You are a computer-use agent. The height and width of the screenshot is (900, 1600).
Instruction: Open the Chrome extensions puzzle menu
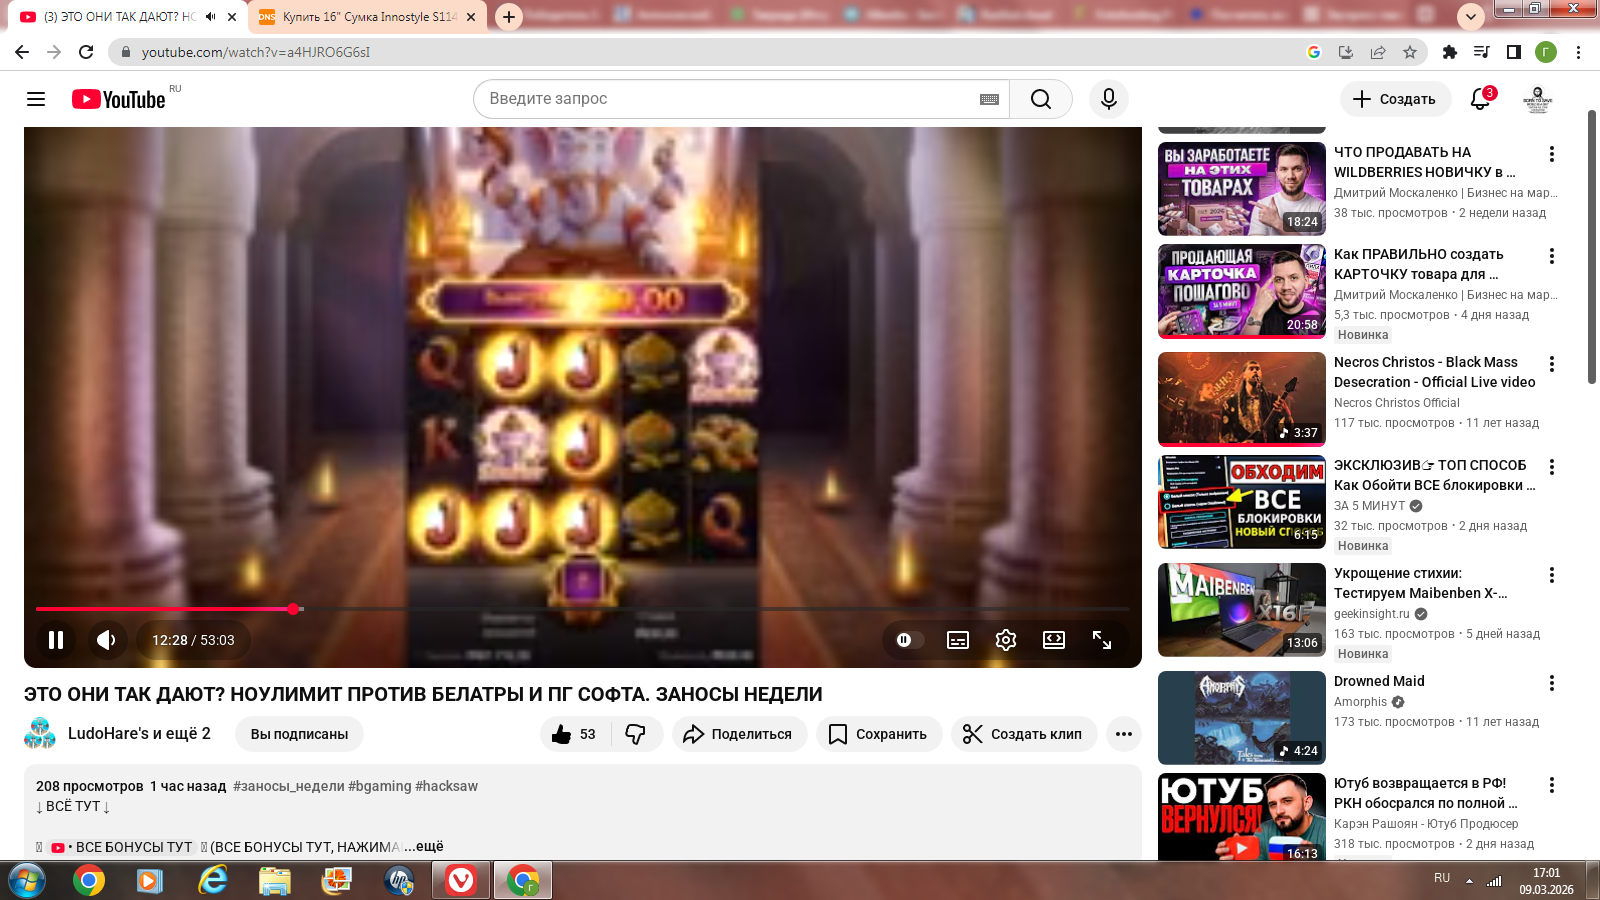[x=1450, y=52]
